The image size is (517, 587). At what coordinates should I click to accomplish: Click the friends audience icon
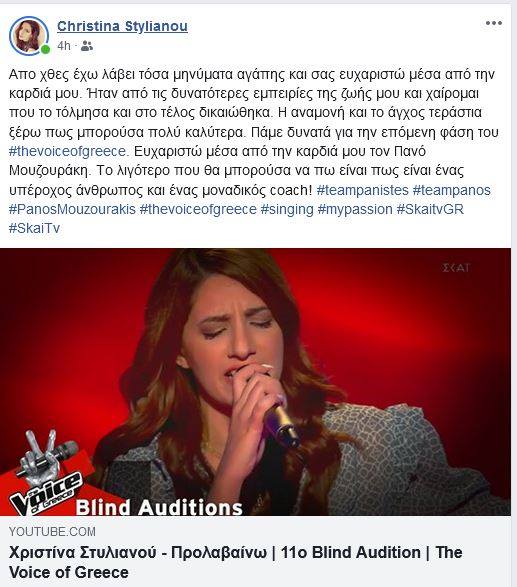point(86,46)
